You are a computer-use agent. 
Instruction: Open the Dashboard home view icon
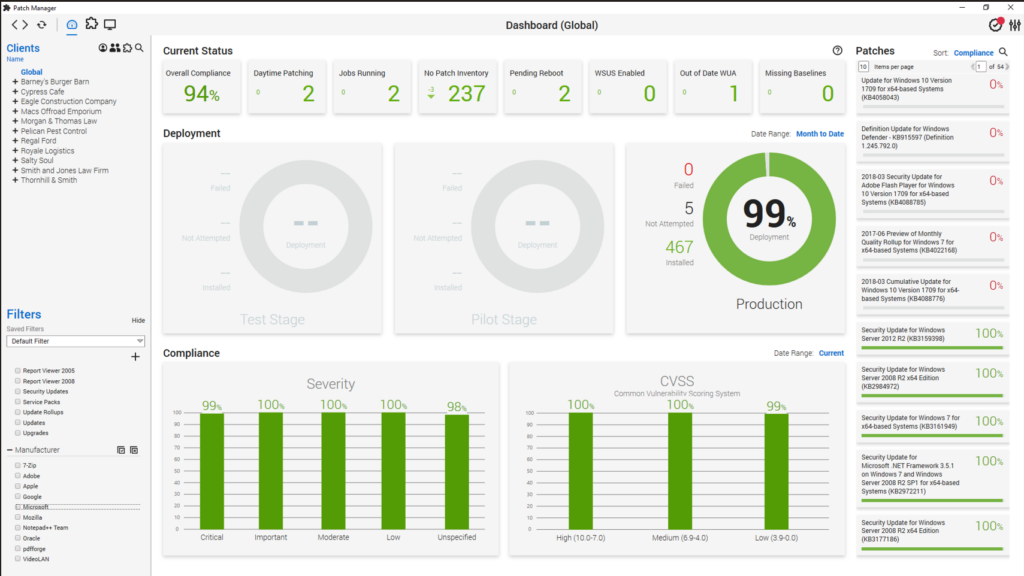[x=72, y=24]
